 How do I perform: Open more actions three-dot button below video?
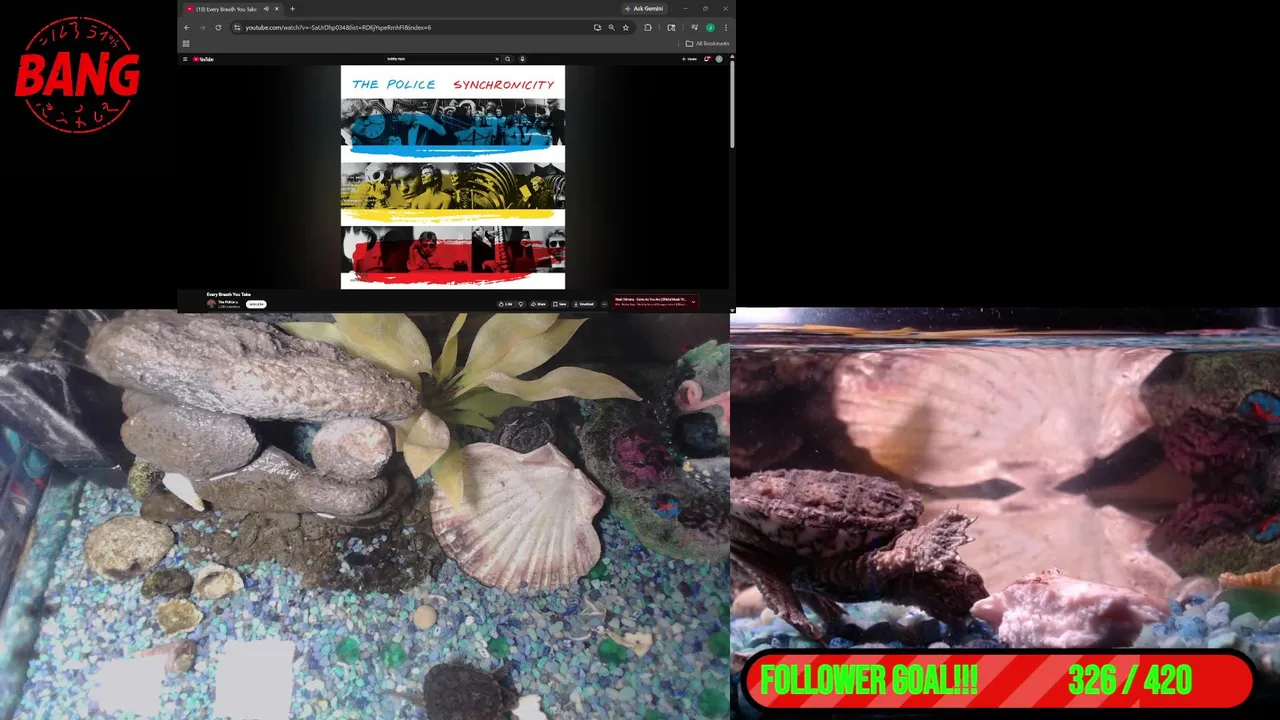(x=604, y=304)
